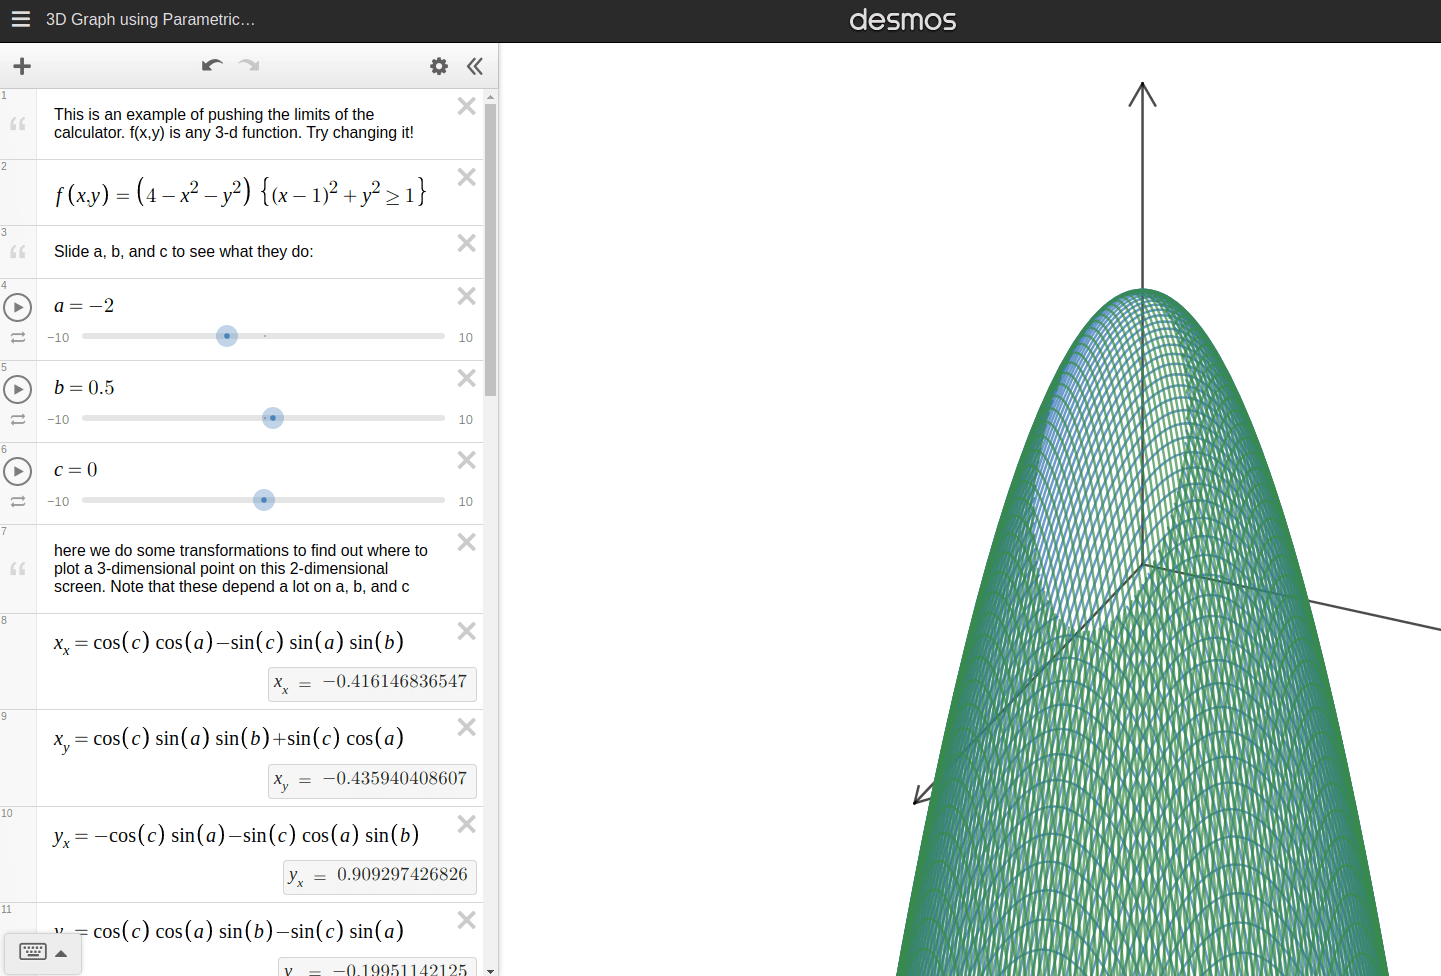Screen dimensions: 1441x976
Task: Click the quote icon of note 7
Action: (x=18, y=569)
